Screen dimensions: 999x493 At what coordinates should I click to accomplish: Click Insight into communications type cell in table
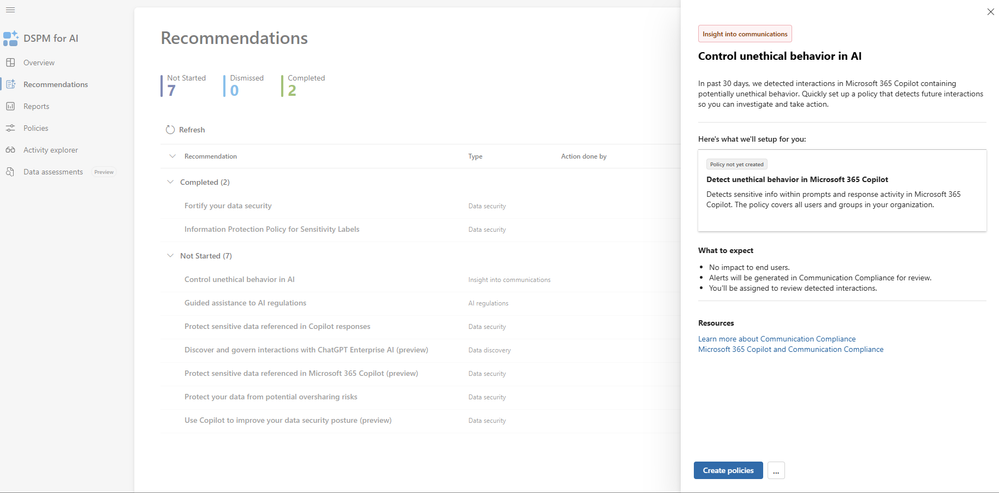(509, 280)
